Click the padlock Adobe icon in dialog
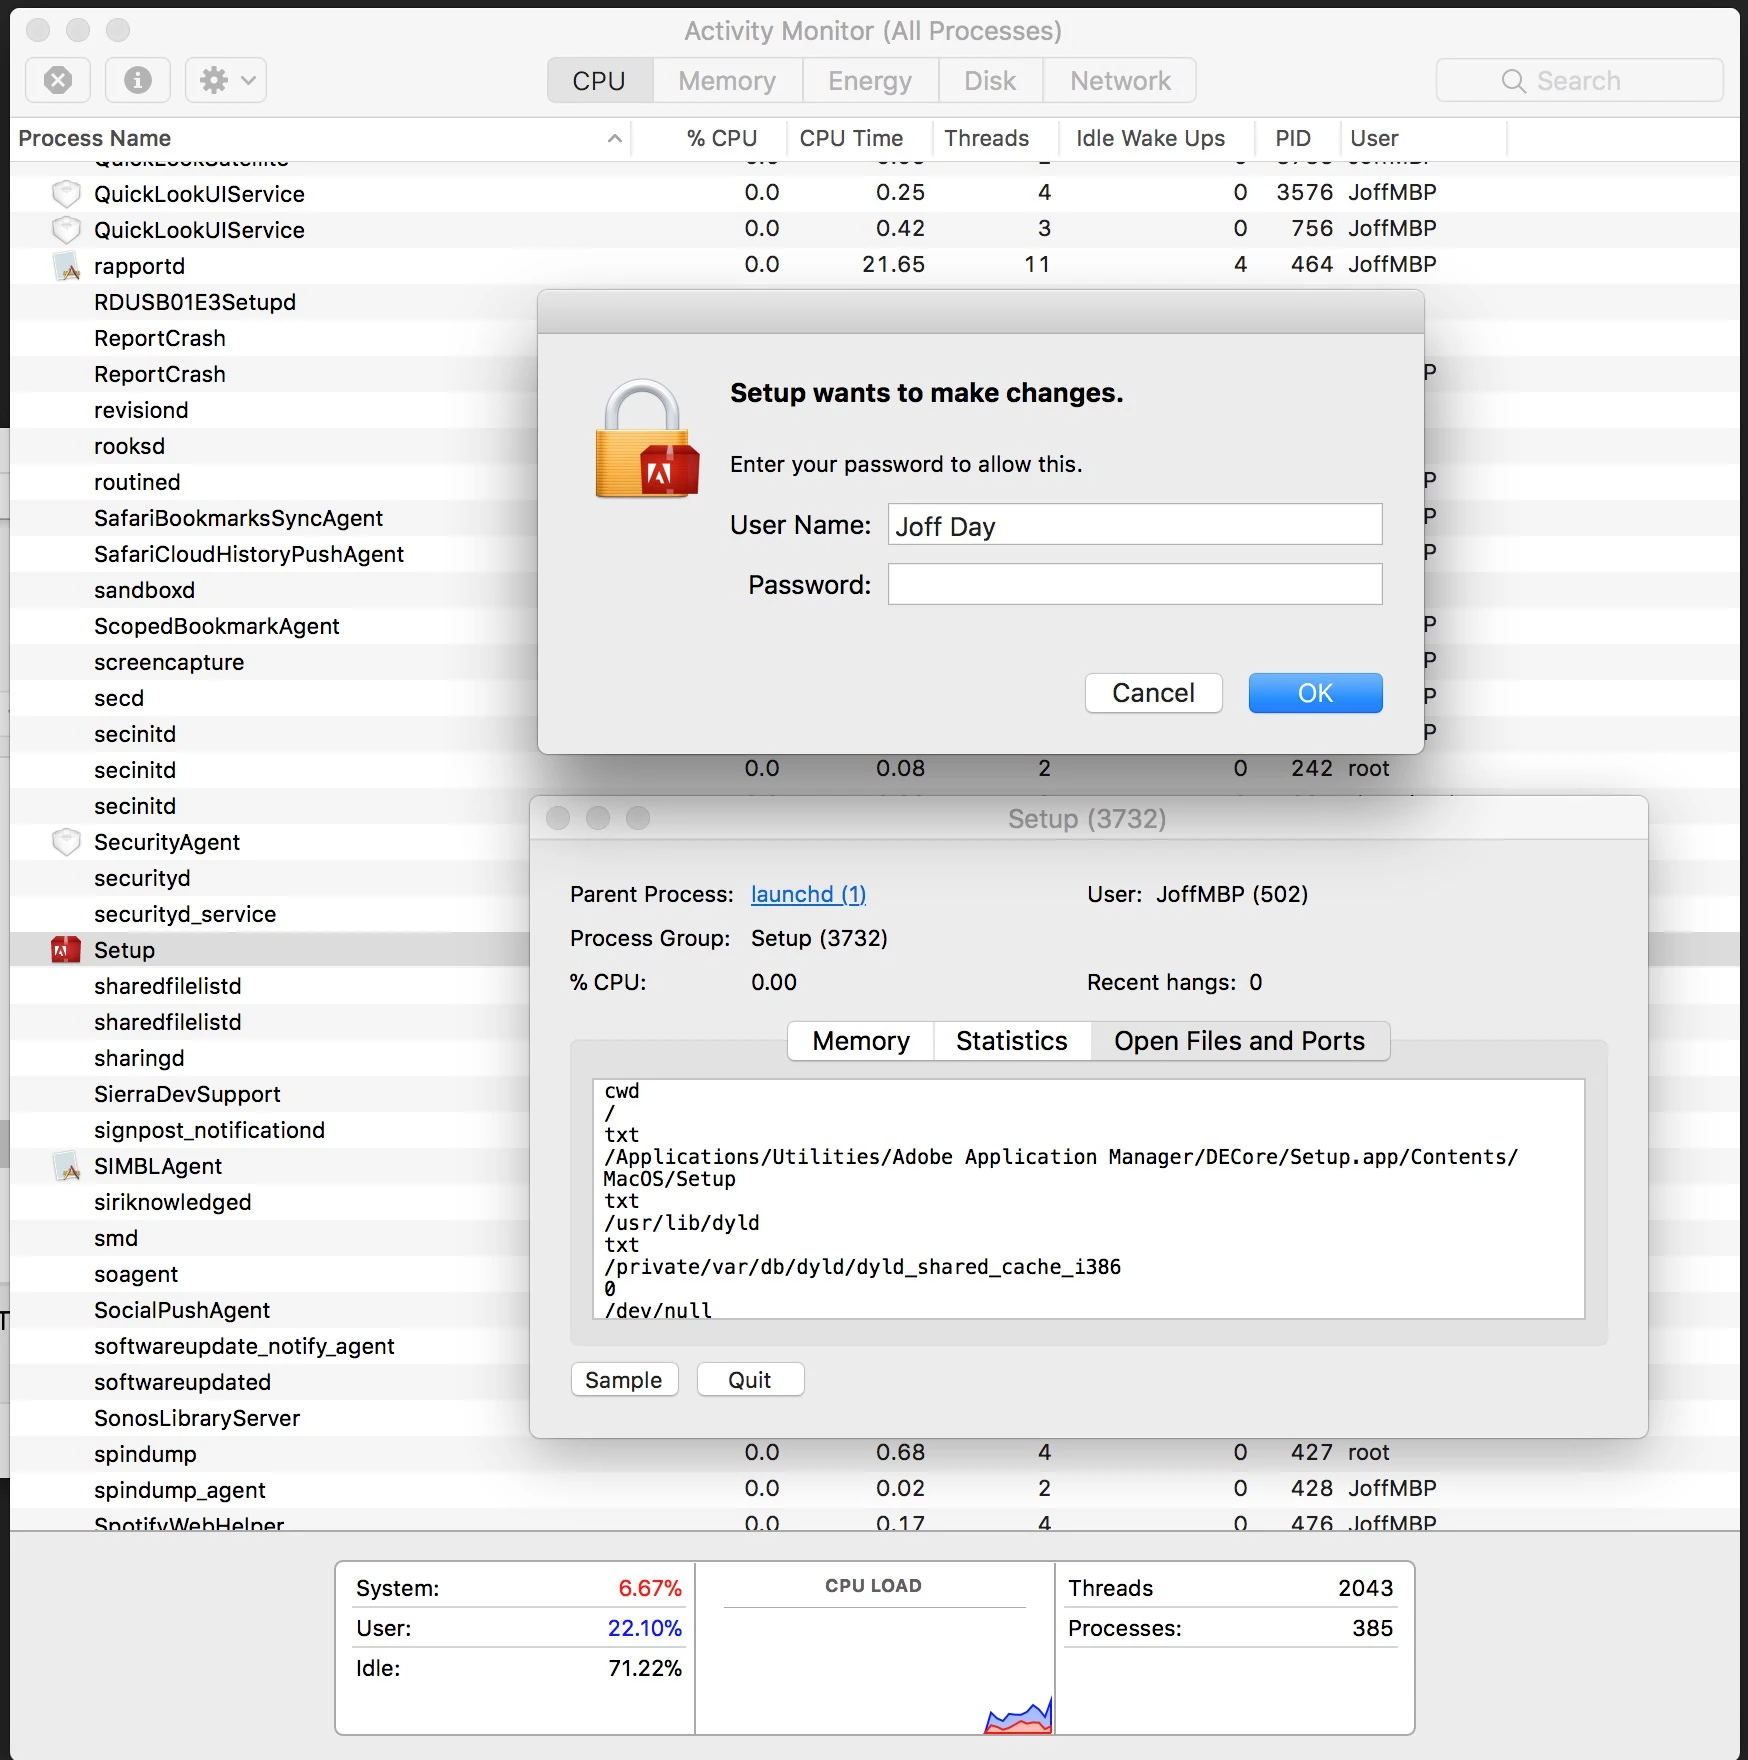 [x=646, y=439]
